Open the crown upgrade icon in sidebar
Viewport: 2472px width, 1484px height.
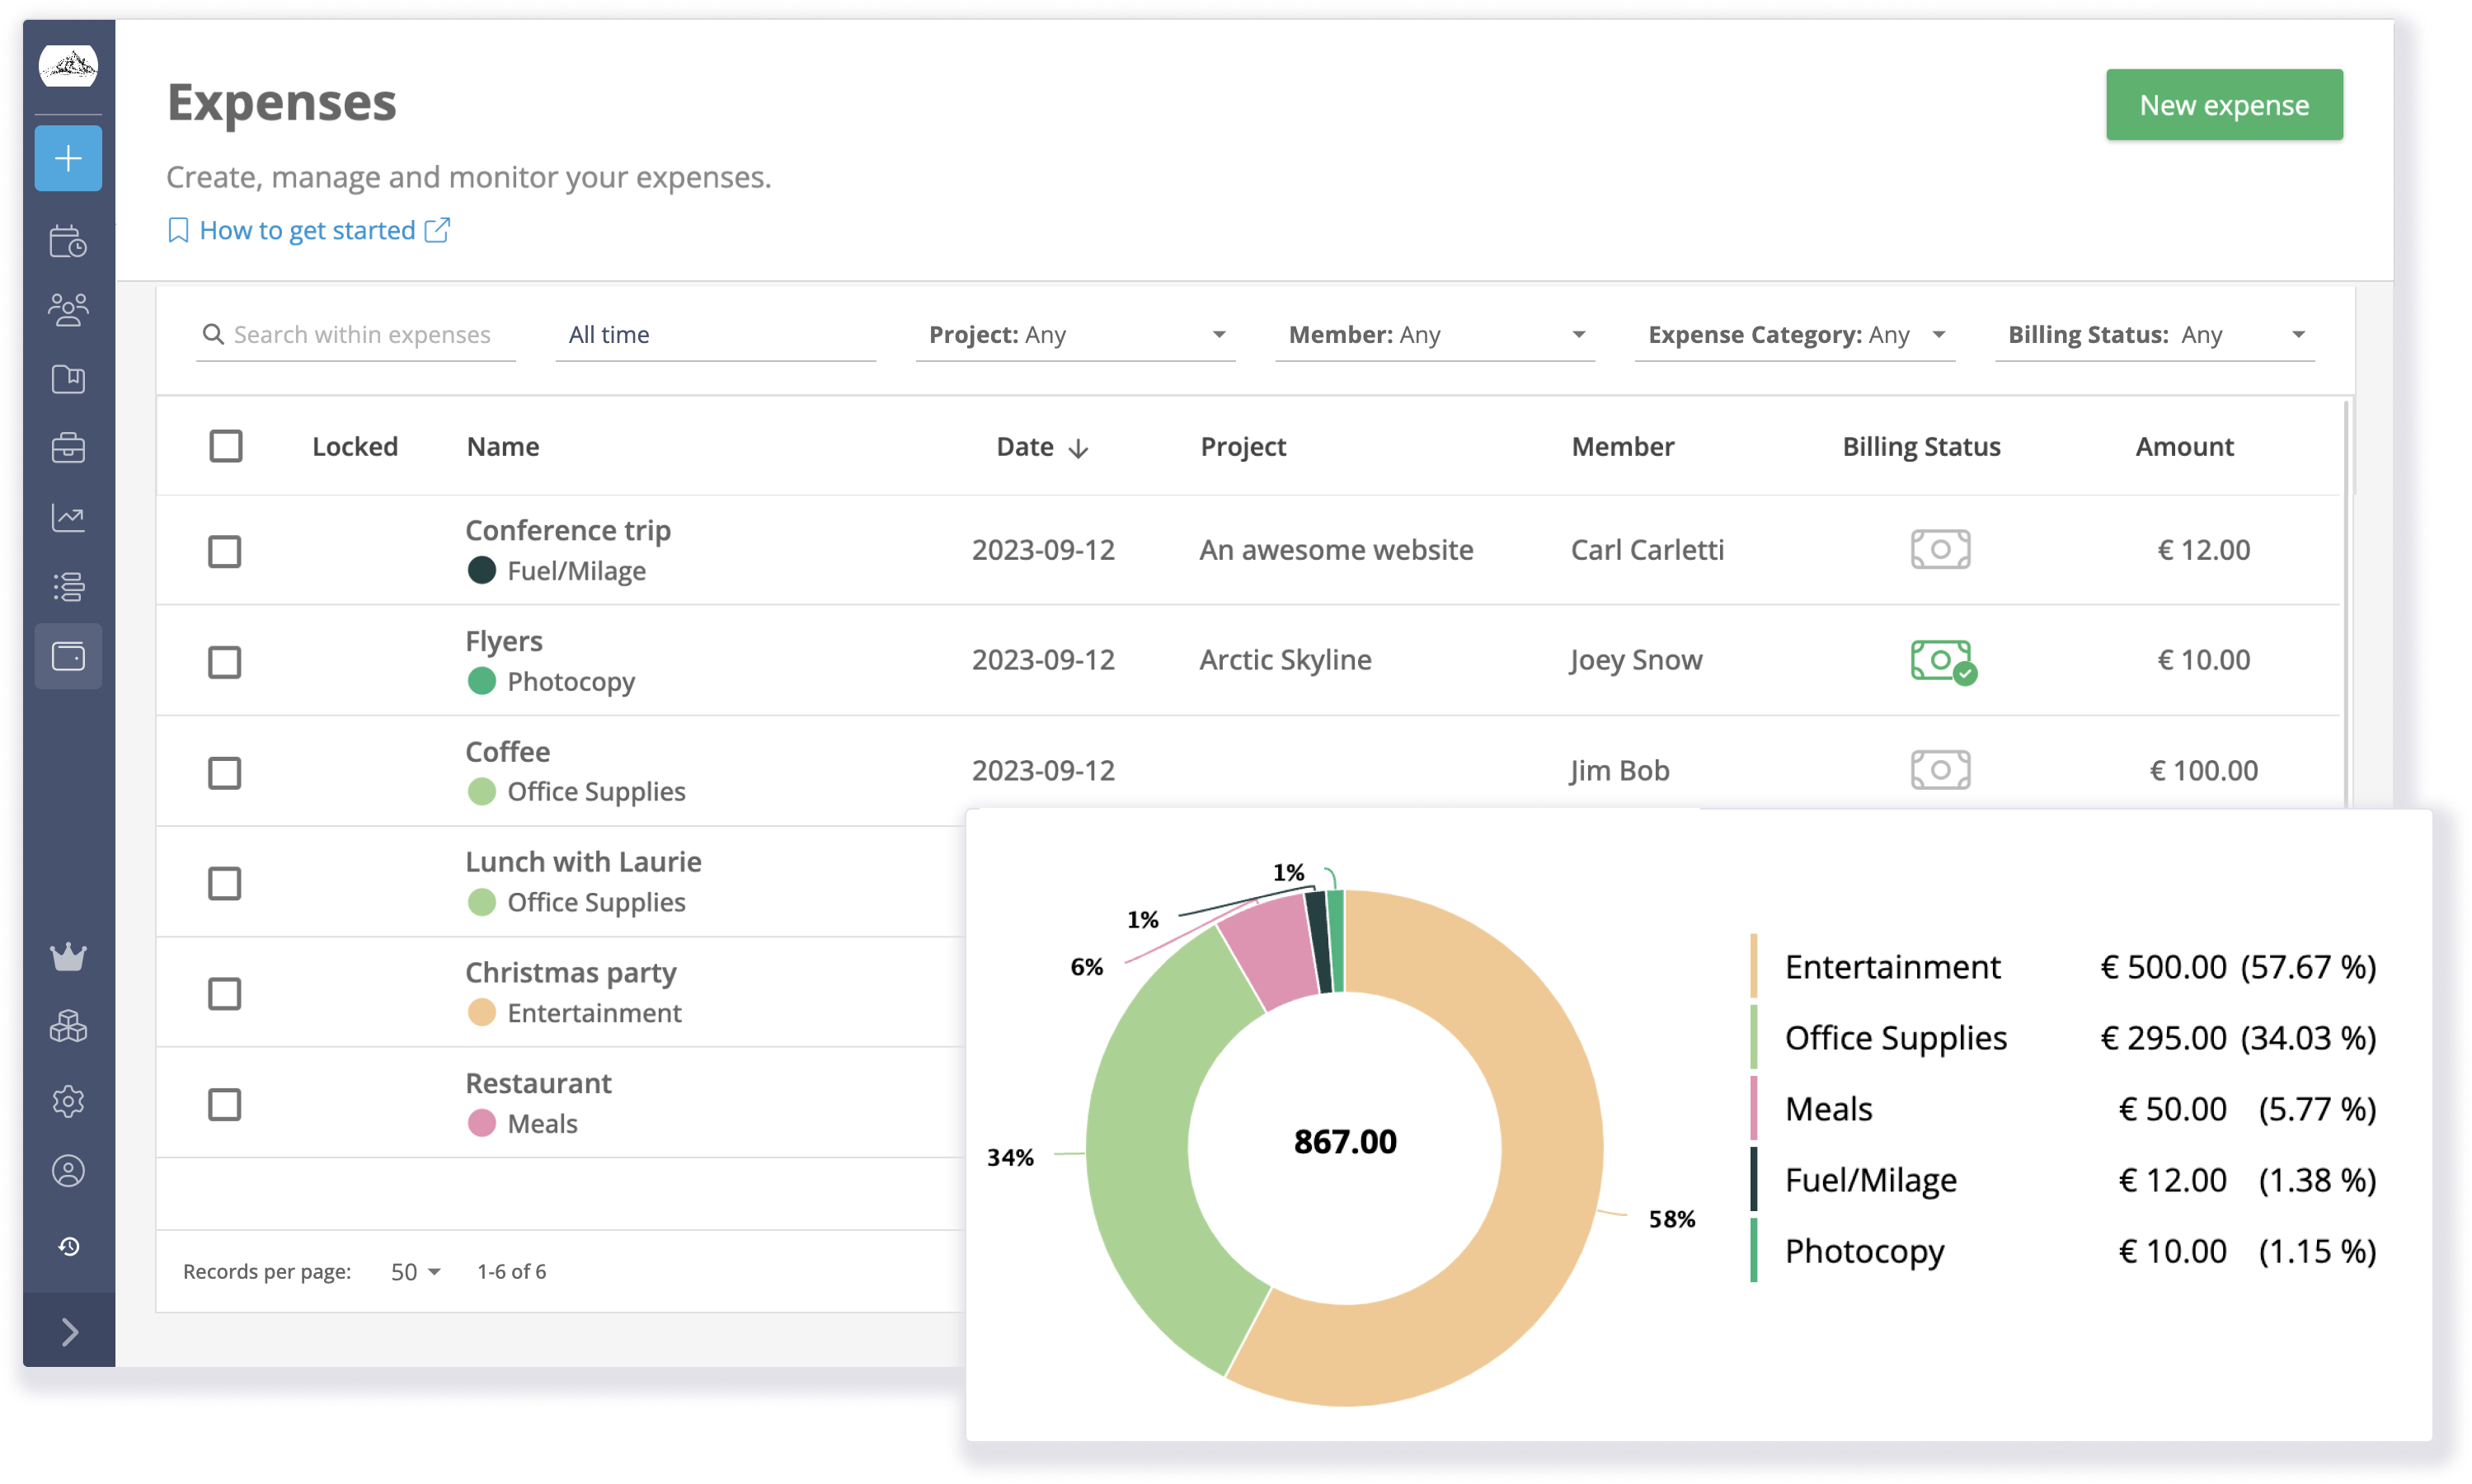pos(68,960)
